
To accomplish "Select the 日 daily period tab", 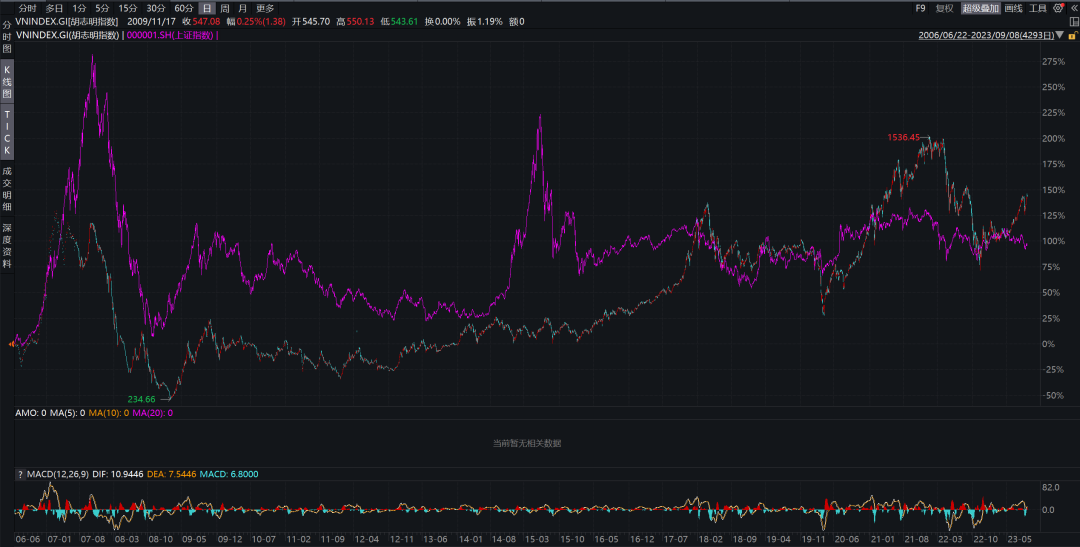I will (x=207, y=8).
